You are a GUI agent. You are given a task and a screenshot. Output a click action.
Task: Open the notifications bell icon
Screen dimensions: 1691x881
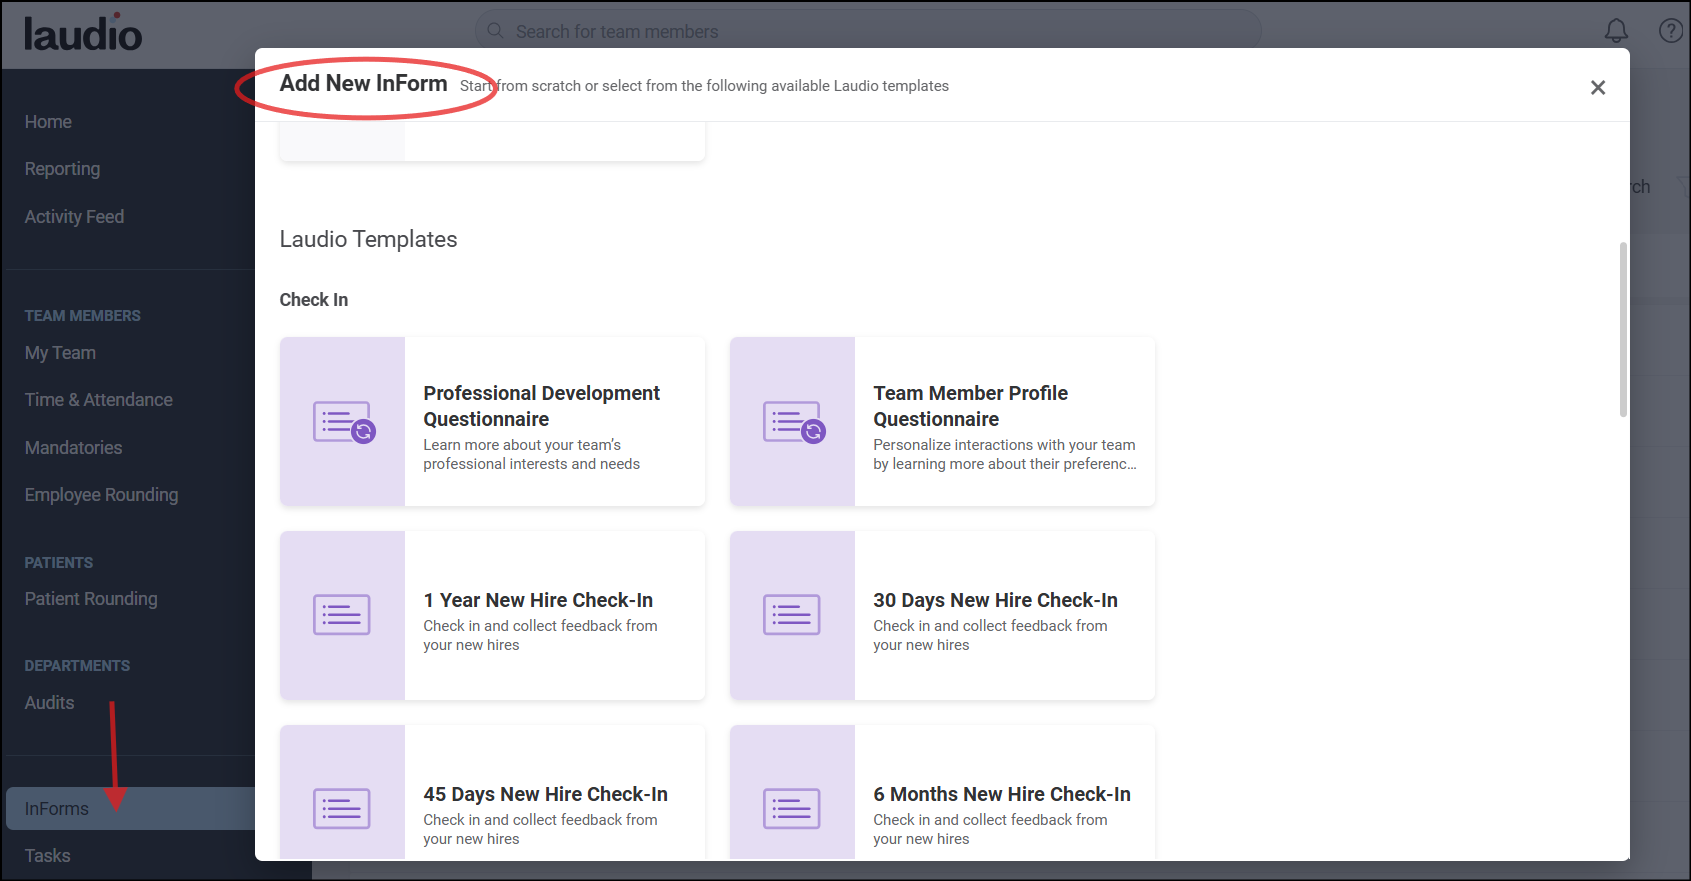pos(1616,31)
